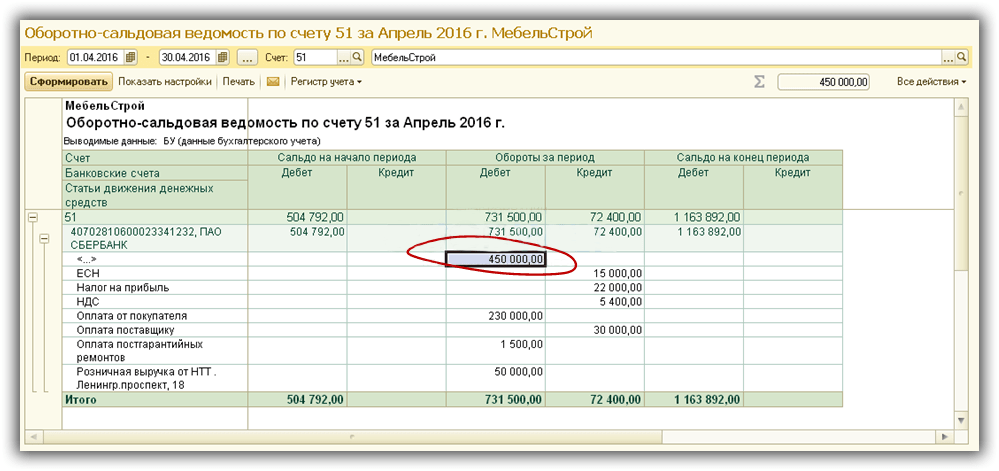999x471 pixels.
Task: Open calendar for start date 01.04.2016
Action: [x=130, y=57]
